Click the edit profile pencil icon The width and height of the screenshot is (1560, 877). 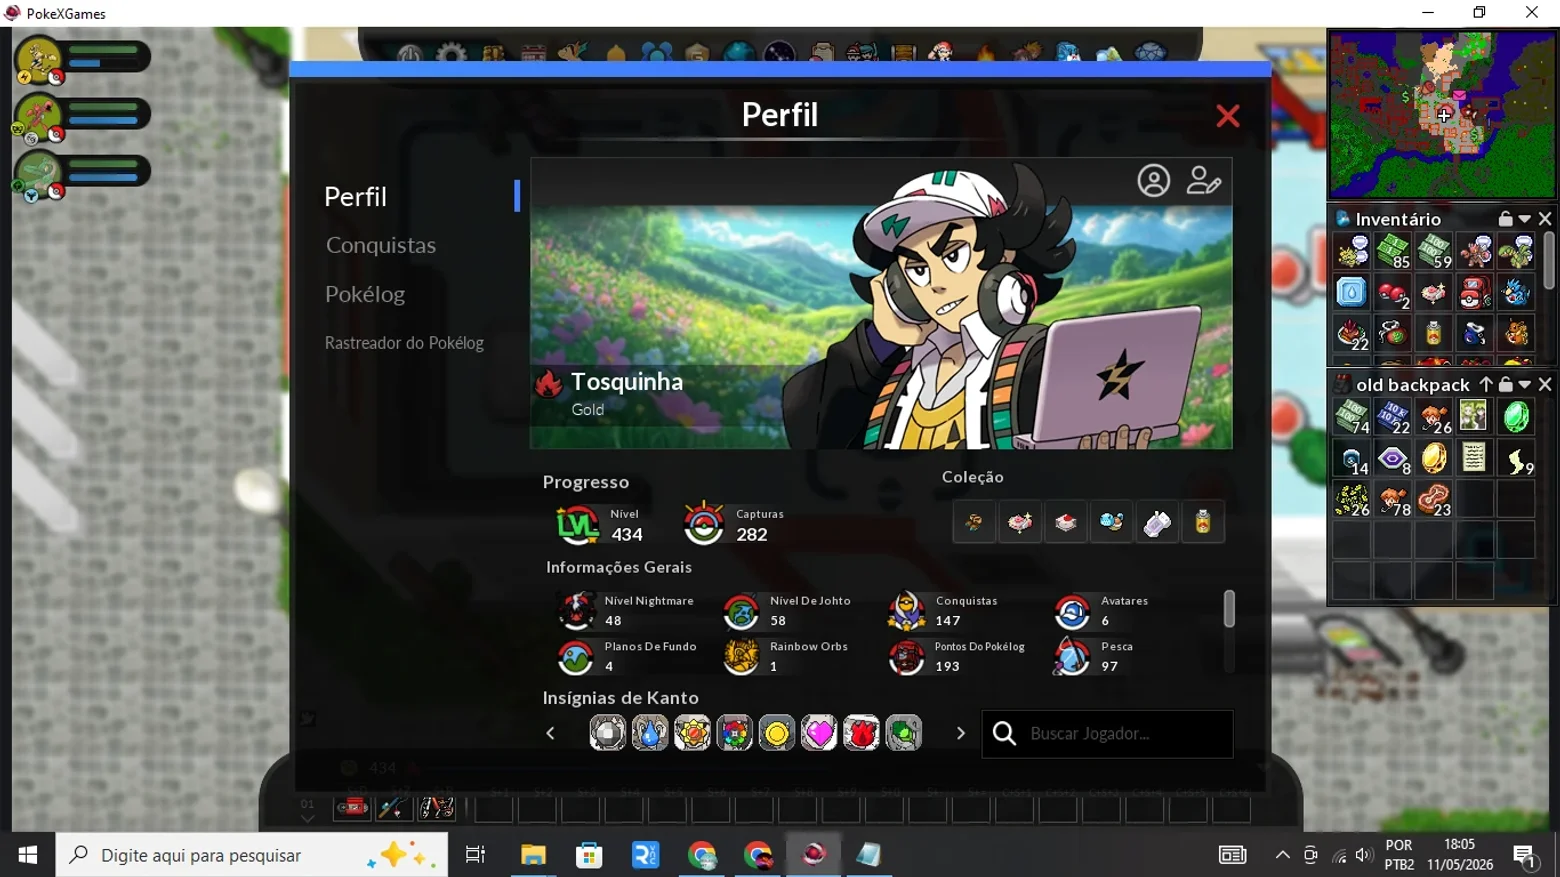click(x=1203, y=181)
